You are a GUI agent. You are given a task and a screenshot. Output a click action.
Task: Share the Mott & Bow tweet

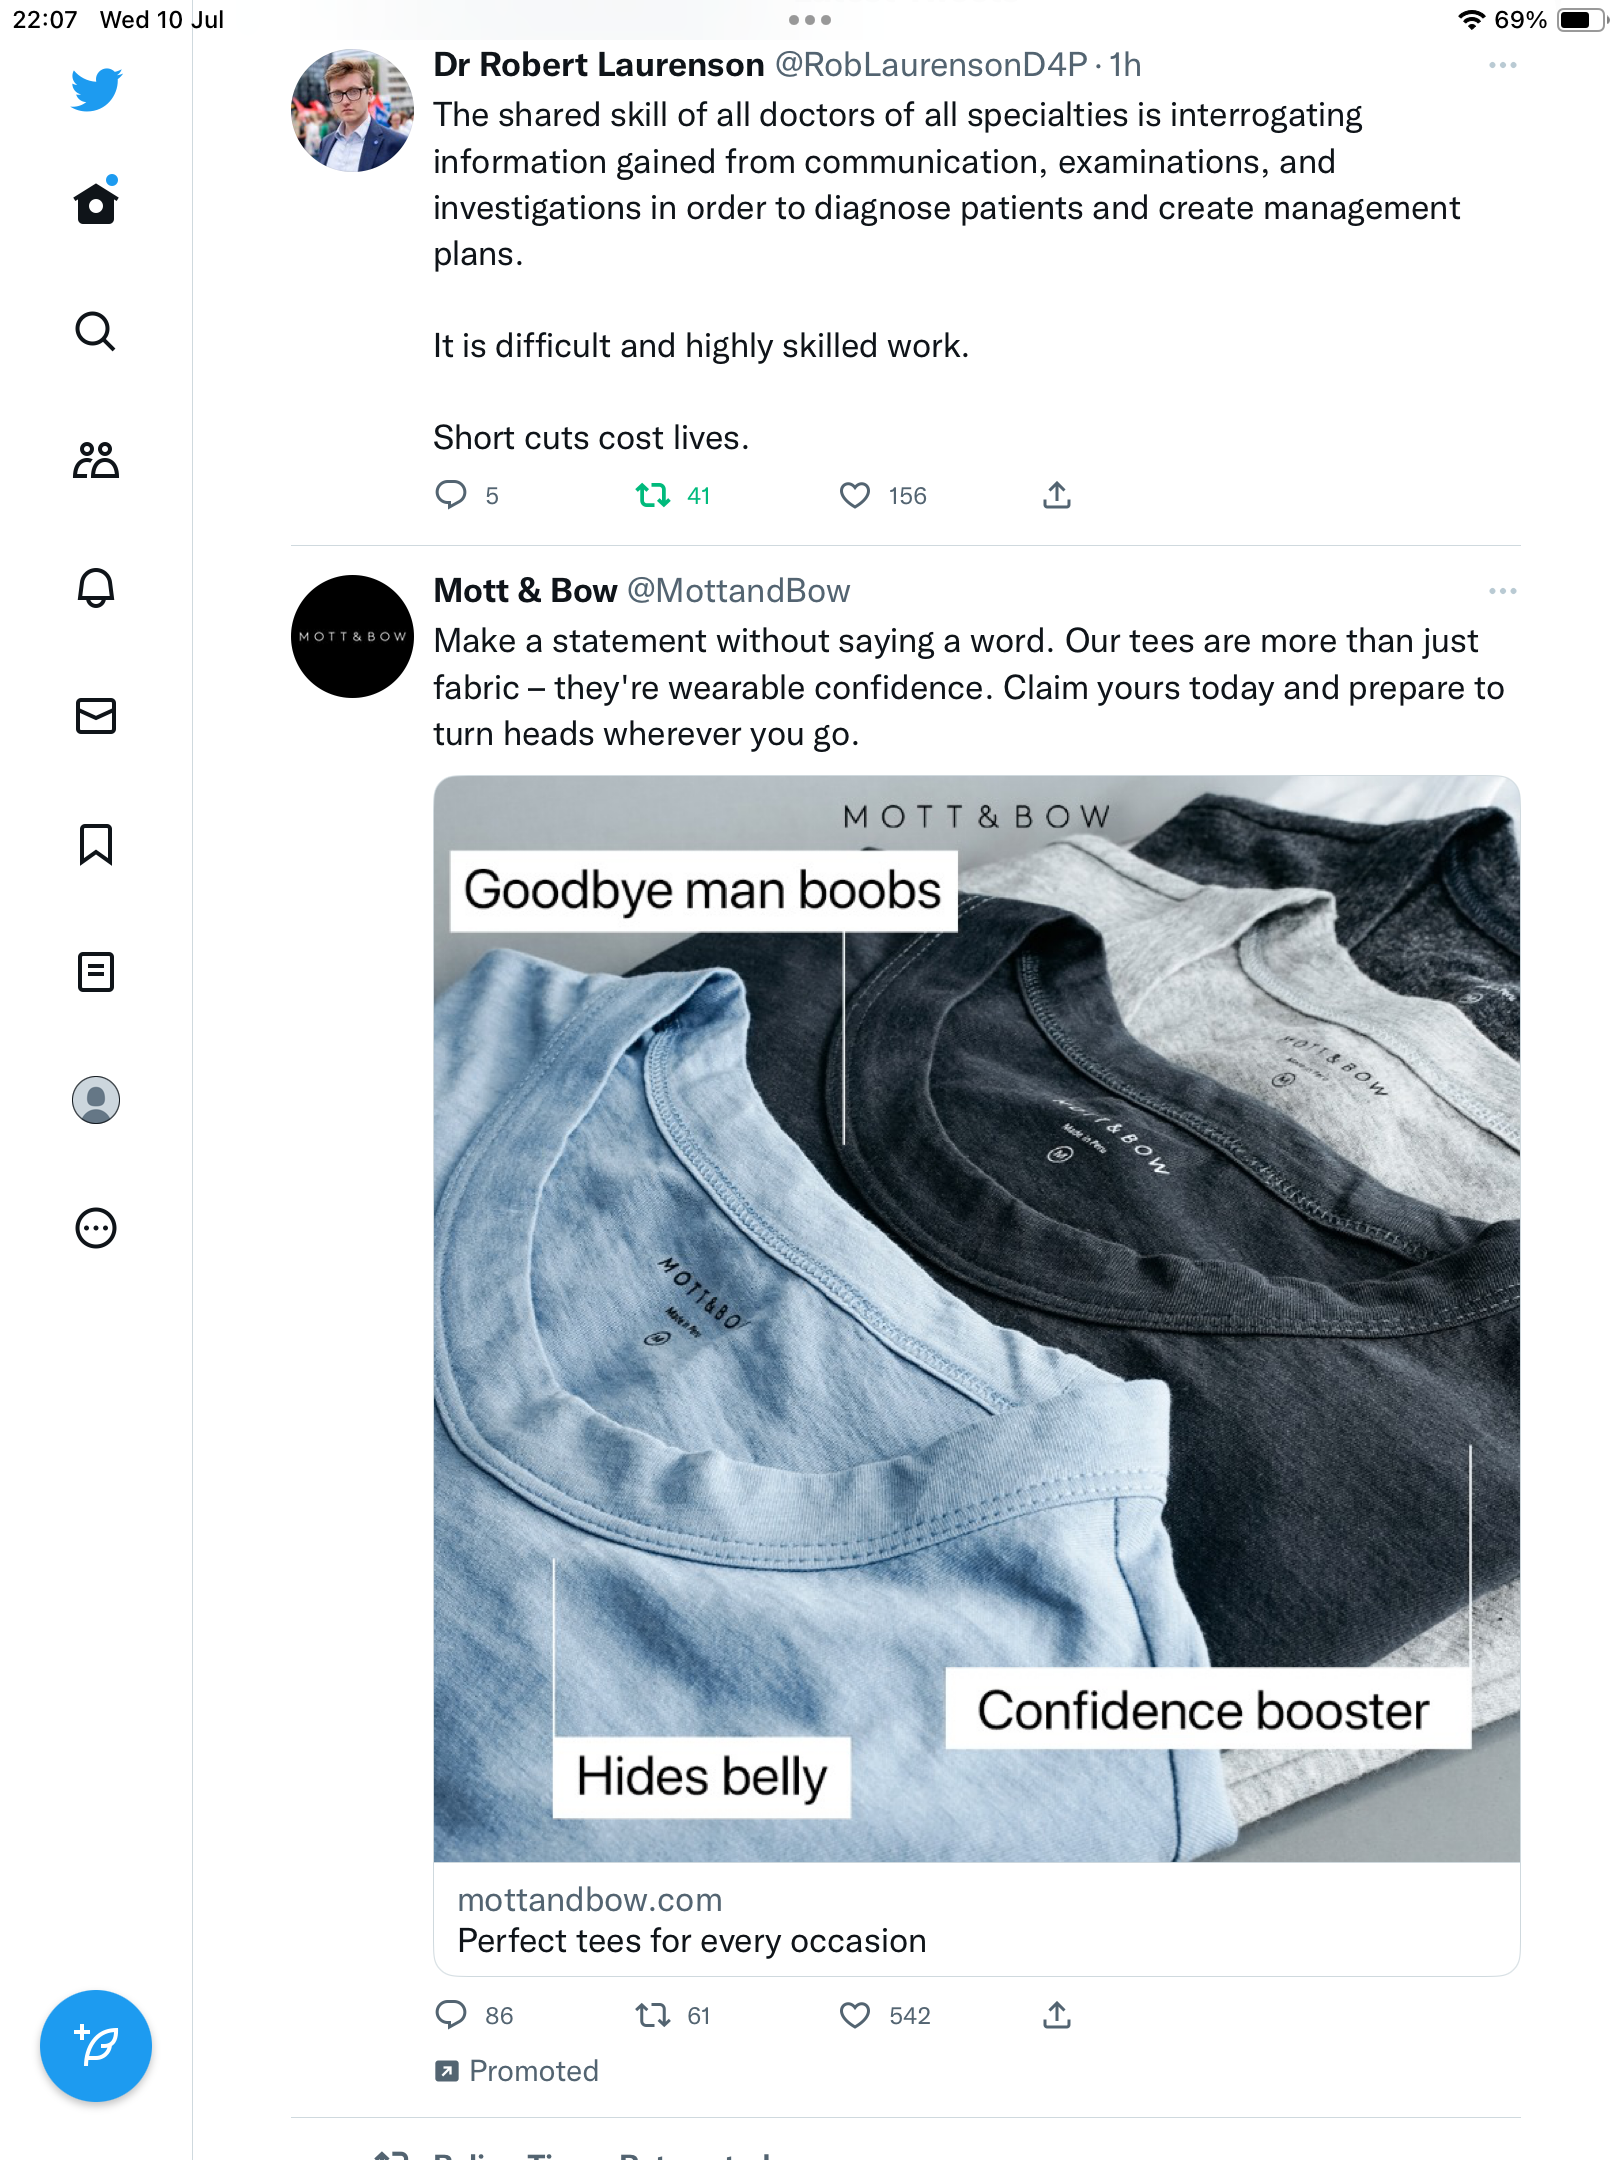(x=1057, y=2015)
